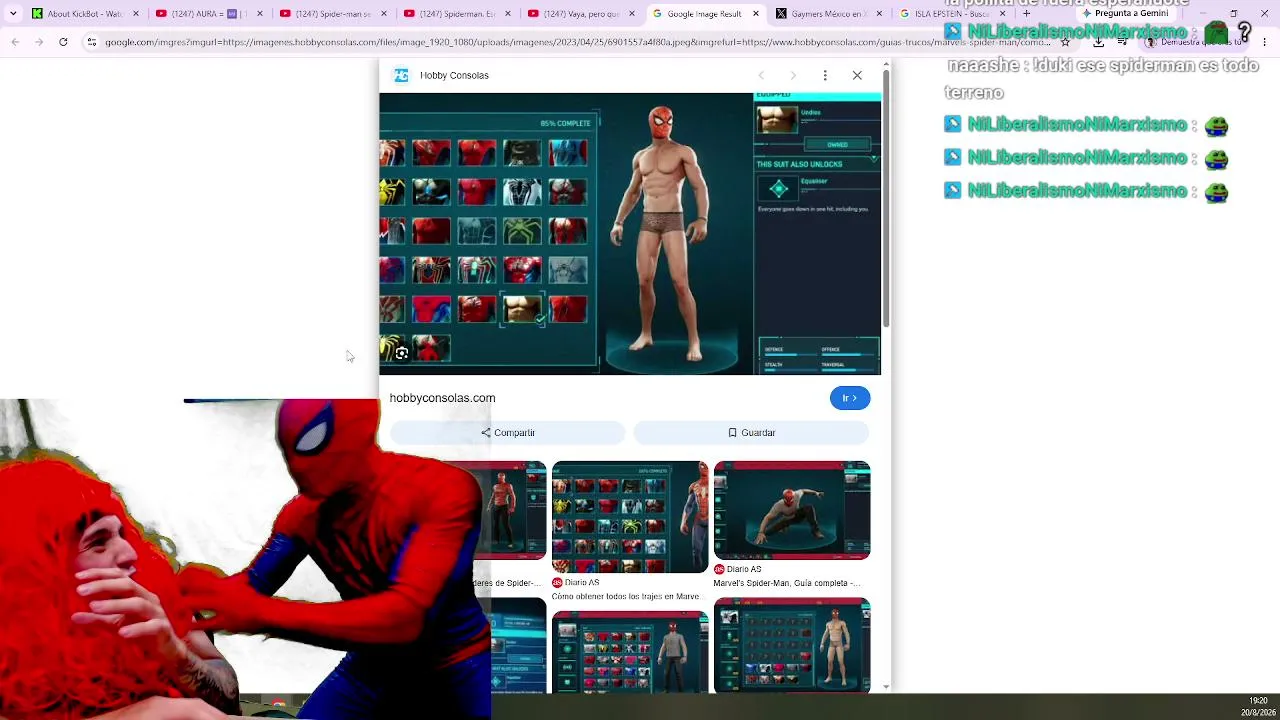Close the About KickBot tab
1280x720 pixels.
[135, 14]
